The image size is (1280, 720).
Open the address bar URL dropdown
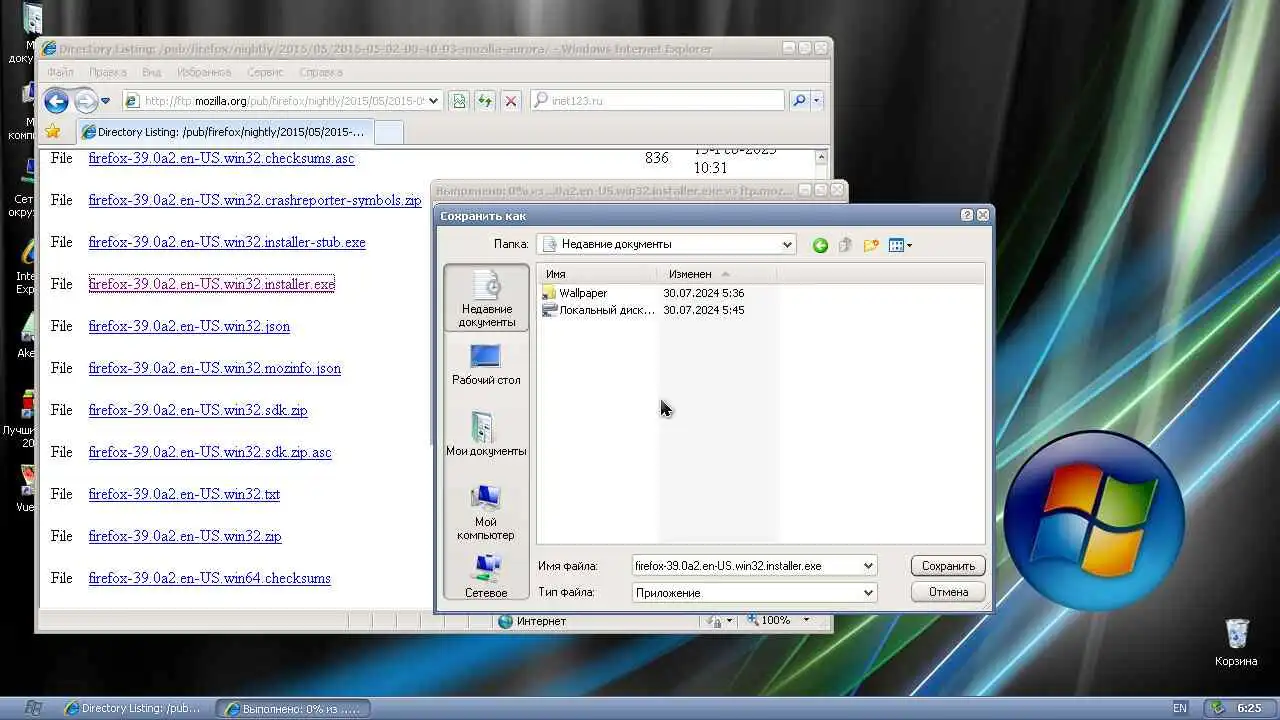coord(434,101)
